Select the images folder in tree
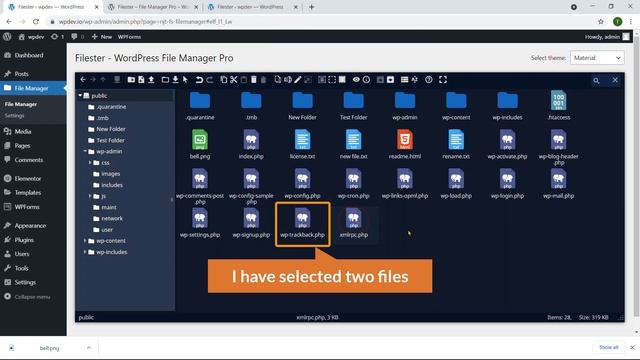This screenshot has width=640, height=360. click(110, 173)
